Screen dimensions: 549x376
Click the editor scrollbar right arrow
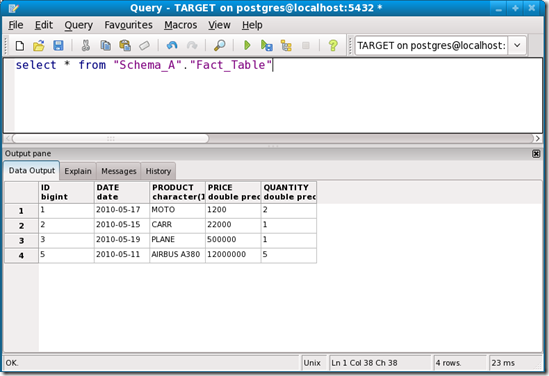point(538,139)
